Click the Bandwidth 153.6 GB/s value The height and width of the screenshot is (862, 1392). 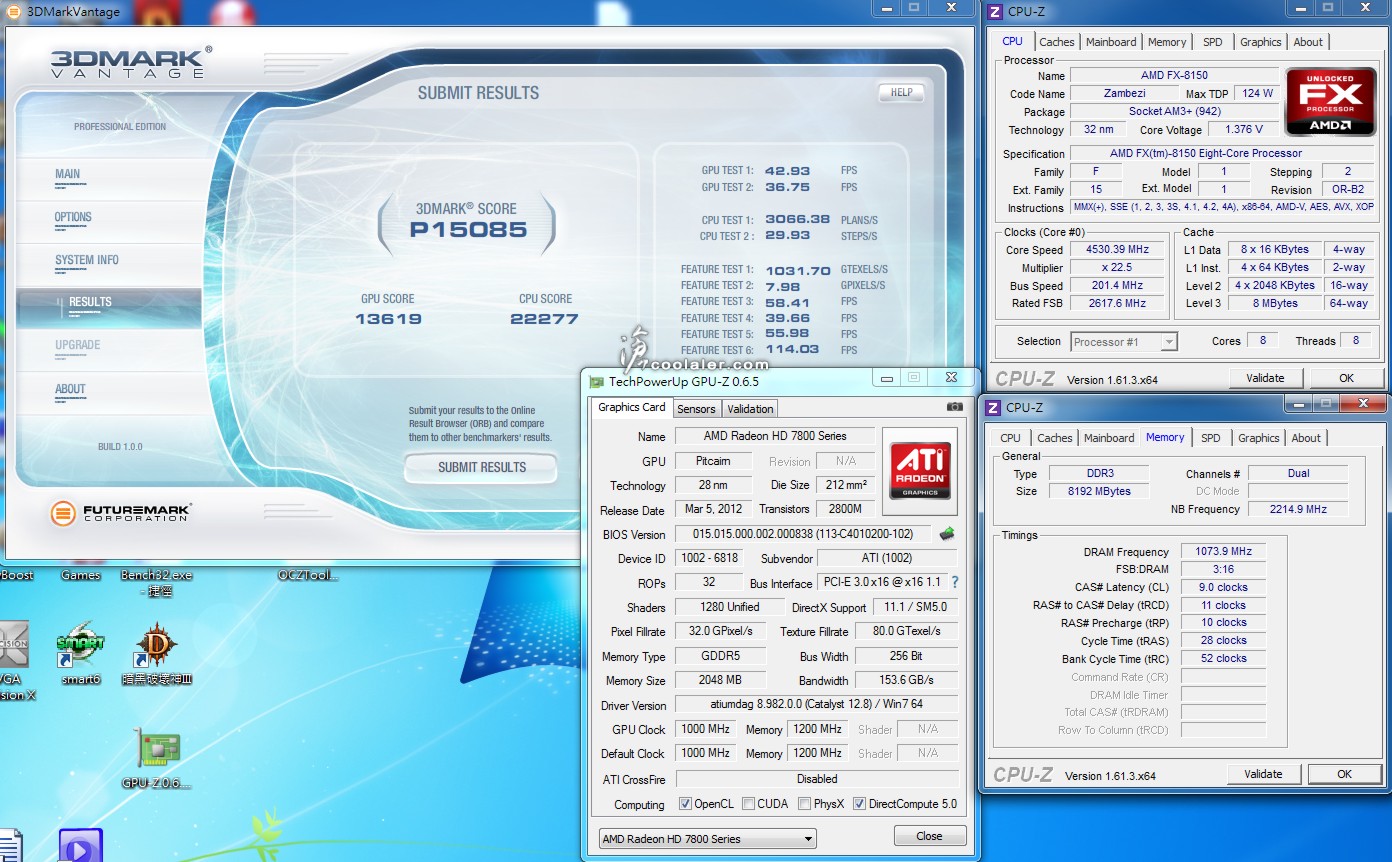pos(906,680)
